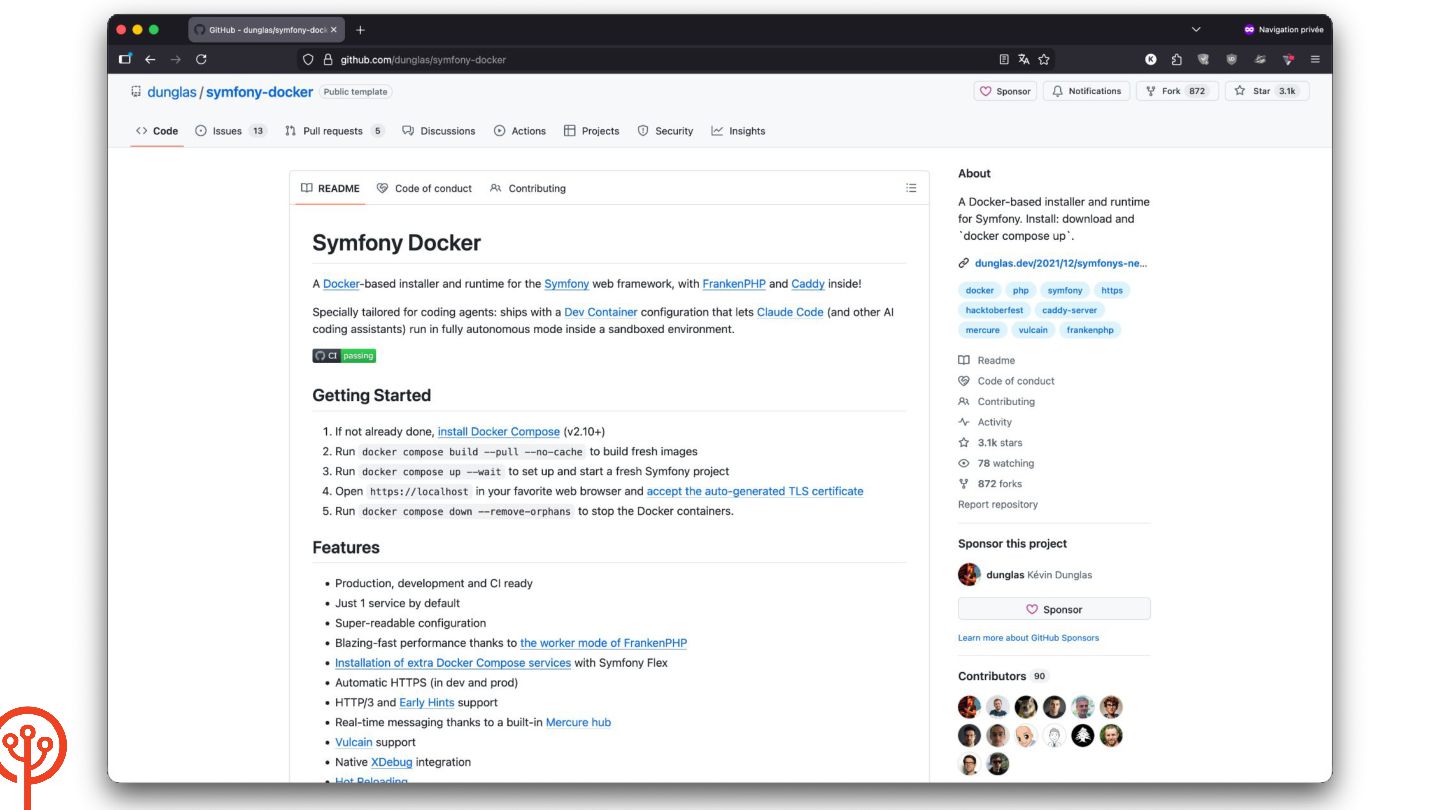Screen dimensions: 1440x810
Task: Click the Sponsor button in repo header
Action: point(1005,91)
